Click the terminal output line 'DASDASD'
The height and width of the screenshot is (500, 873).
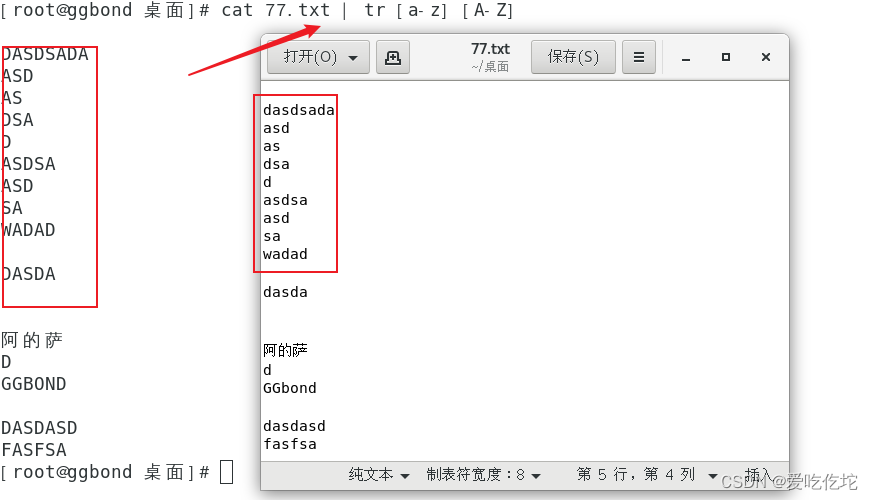[x=39, y=428]
